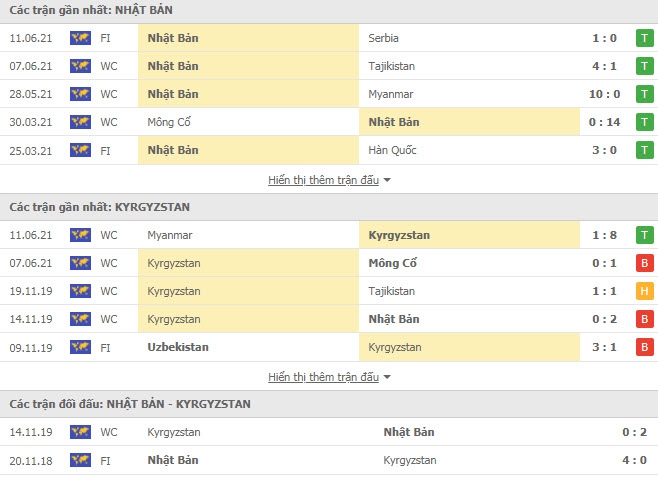Click the red B badge on the Kyrgyzstan 0 : 1 Mông Cổ row
This screenshot has width=658, height=479.
coord(645,263)
